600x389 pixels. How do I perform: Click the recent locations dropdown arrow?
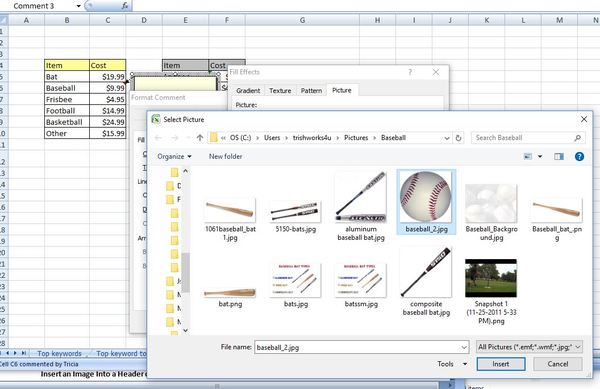188,138
